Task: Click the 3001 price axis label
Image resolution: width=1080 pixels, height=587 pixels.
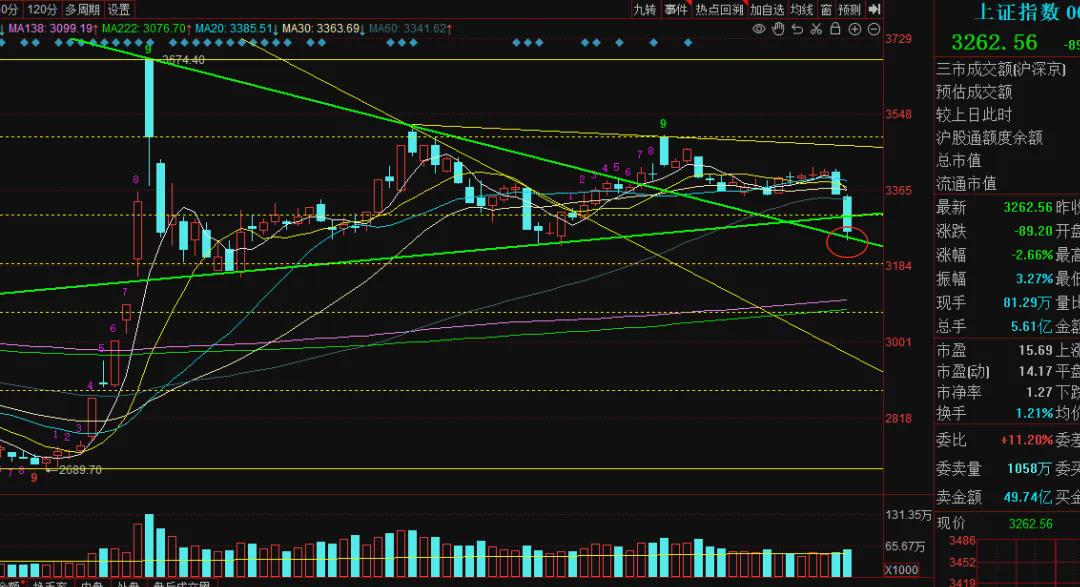Action: click(x=898, y=342)
